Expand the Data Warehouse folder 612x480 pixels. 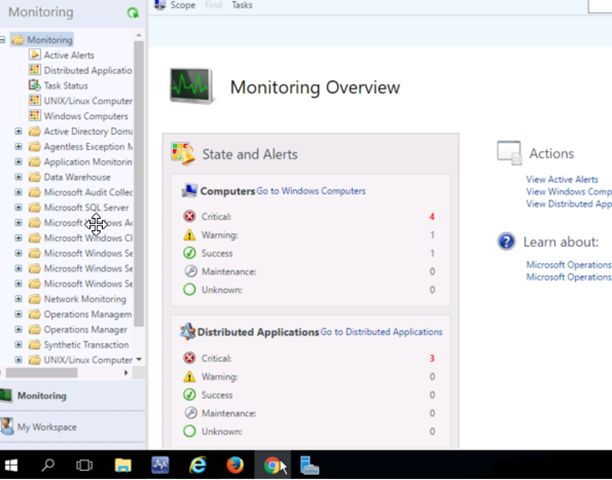tap(18, 177)
